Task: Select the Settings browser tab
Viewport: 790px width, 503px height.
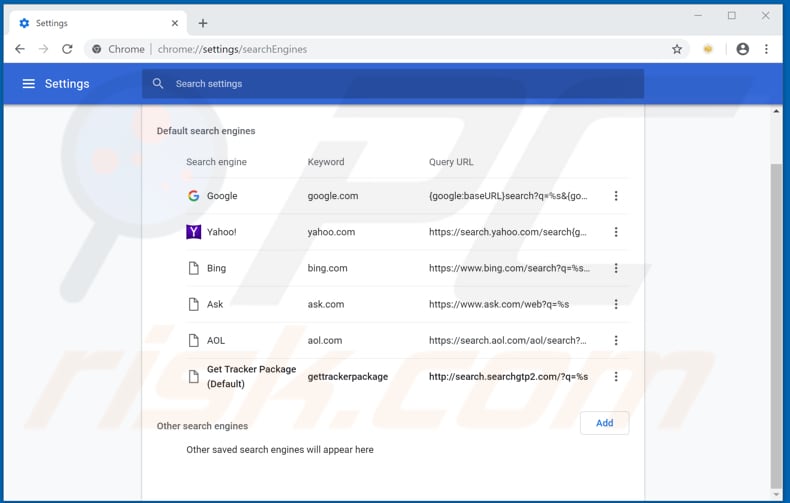Action: click(98, 23)
